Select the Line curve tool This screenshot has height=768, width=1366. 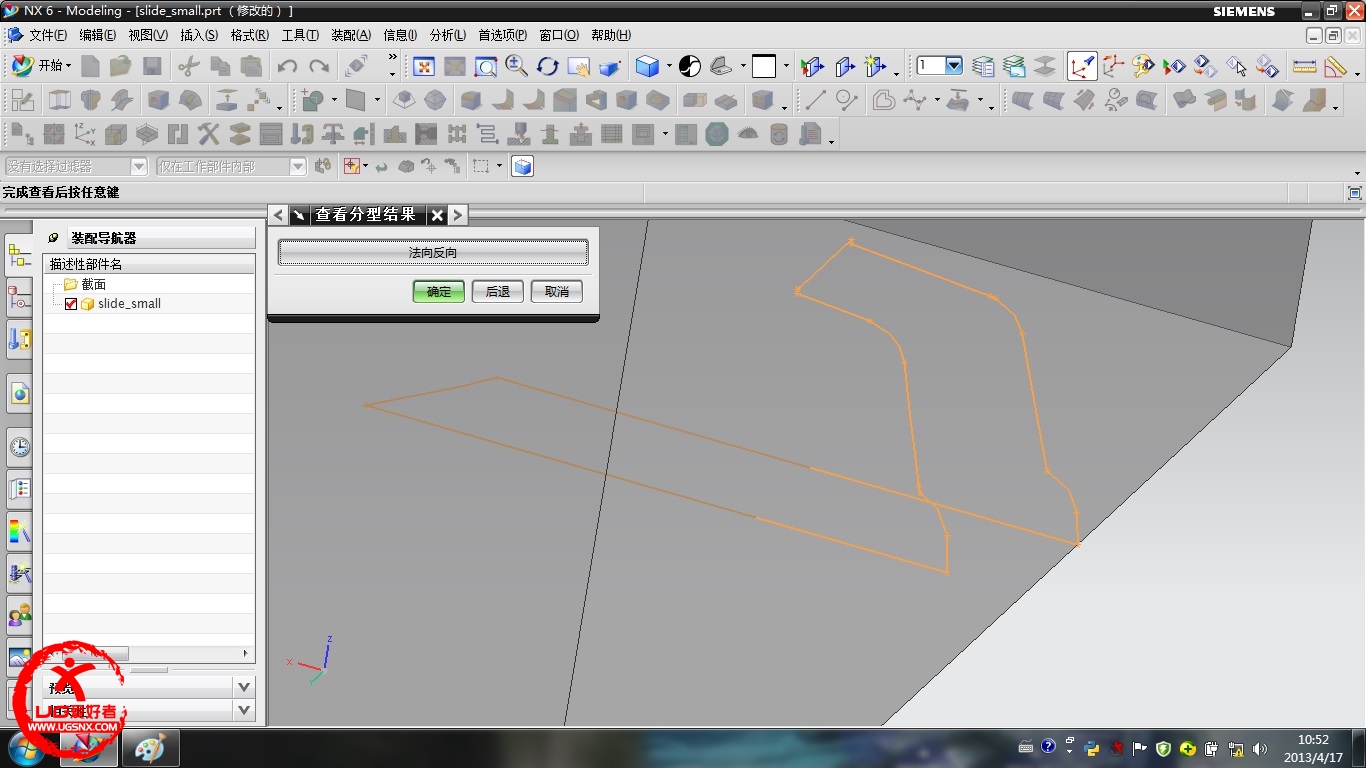[x=816, y=100]
